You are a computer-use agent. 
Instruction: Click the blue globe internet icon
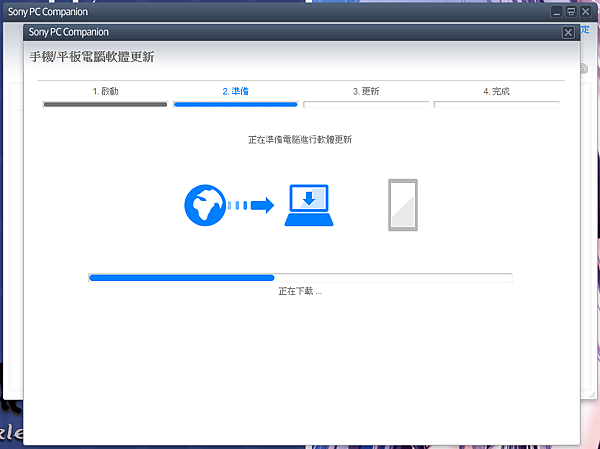tap(205, 205)
